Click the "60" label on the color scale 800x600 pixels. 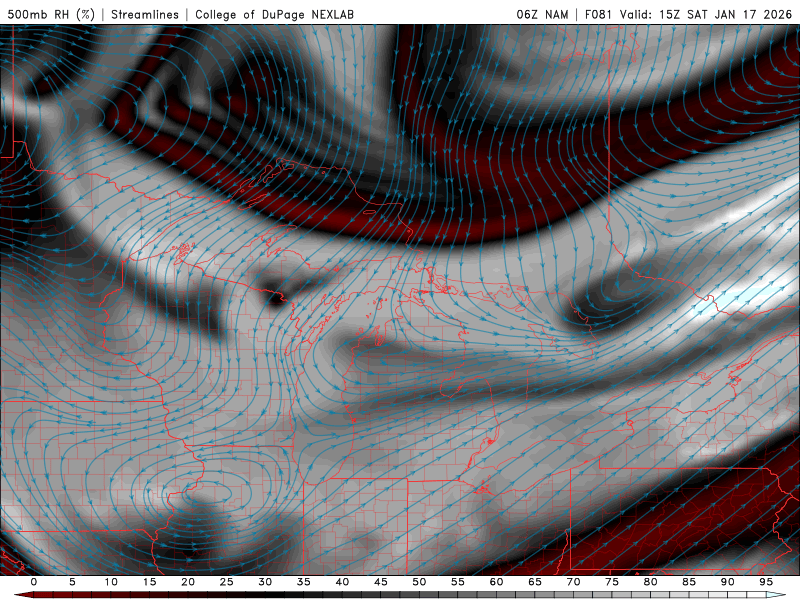pyautogui.click(x=496, y=582)
